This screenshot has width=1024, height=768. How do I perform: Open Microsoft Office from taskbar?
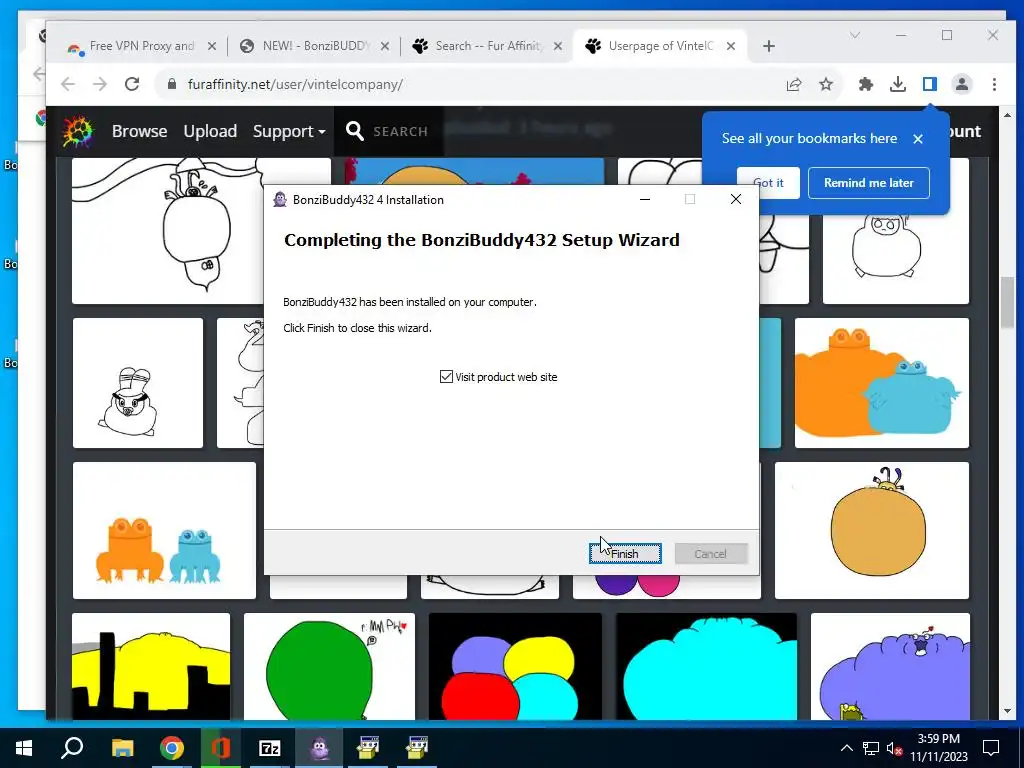(x=221, y=748)
